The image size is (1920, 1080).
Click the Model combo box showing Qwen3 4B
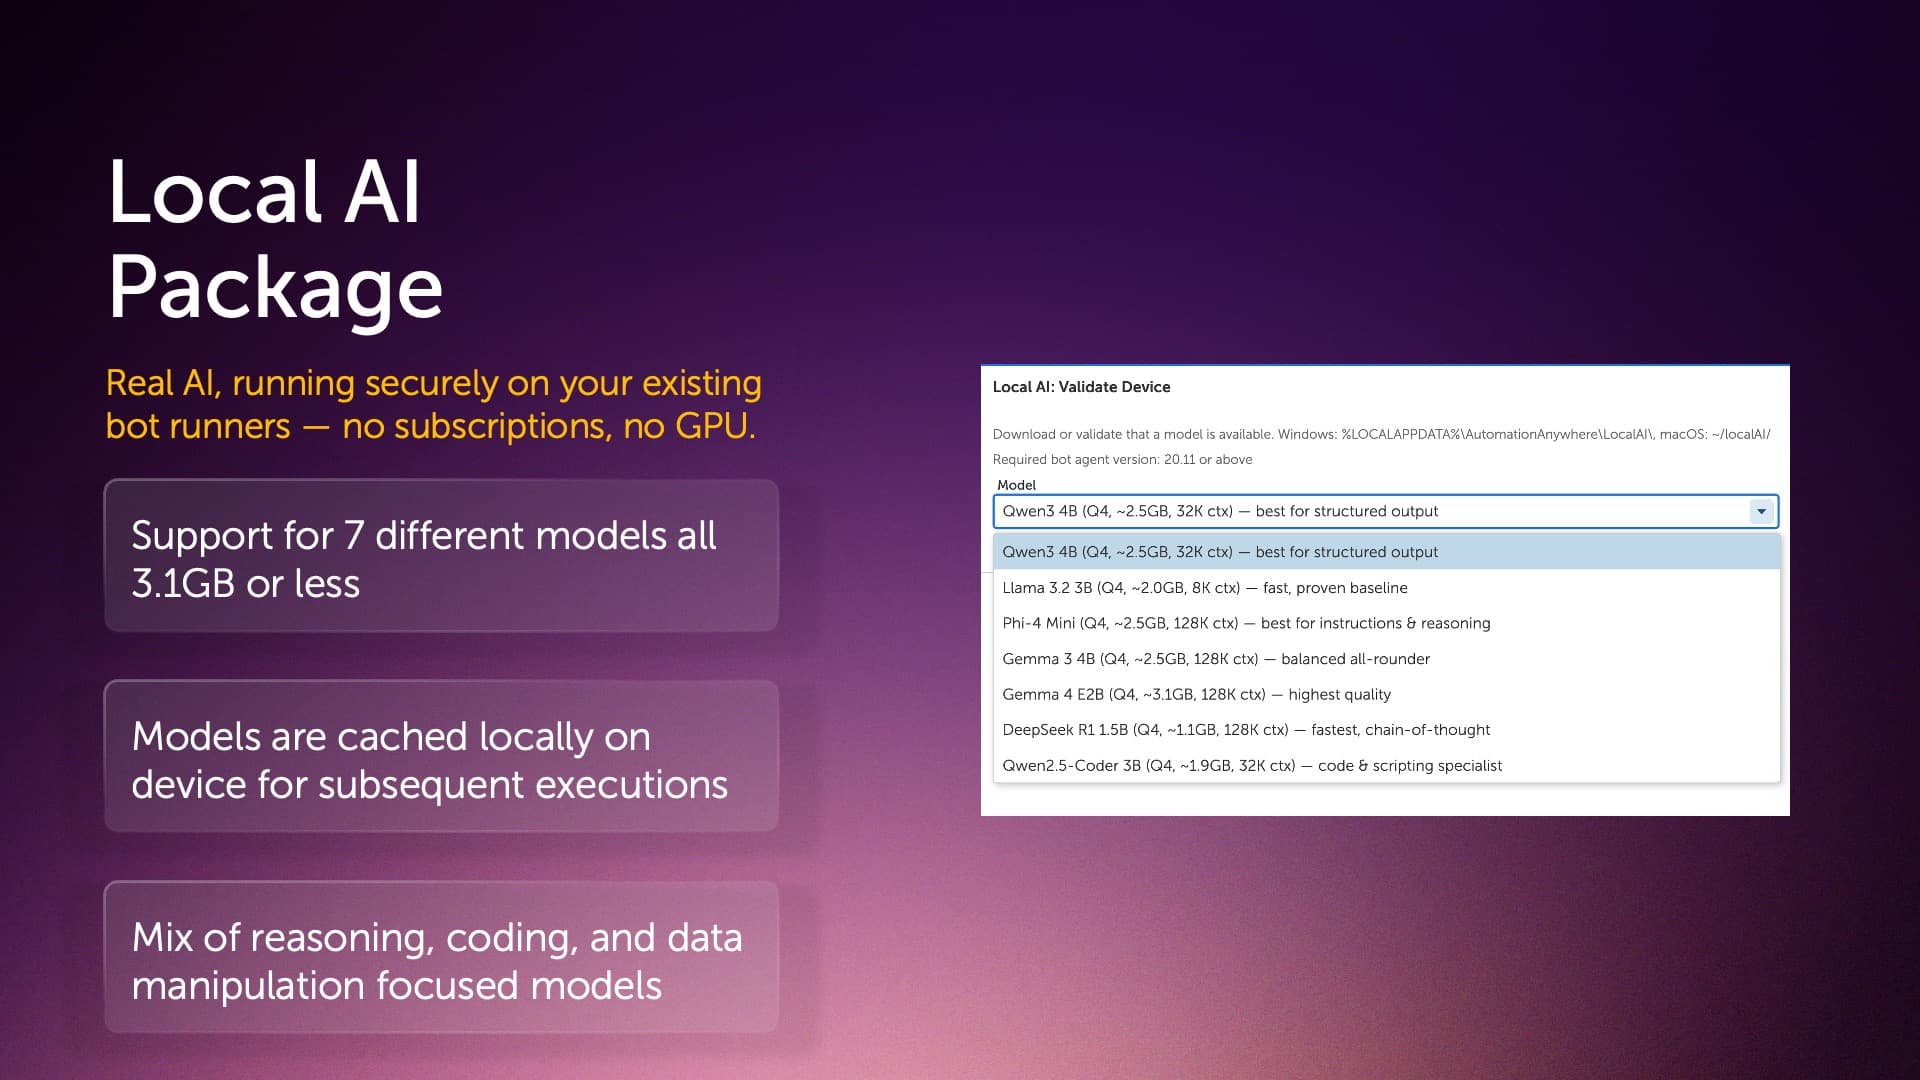[1385, 511]
